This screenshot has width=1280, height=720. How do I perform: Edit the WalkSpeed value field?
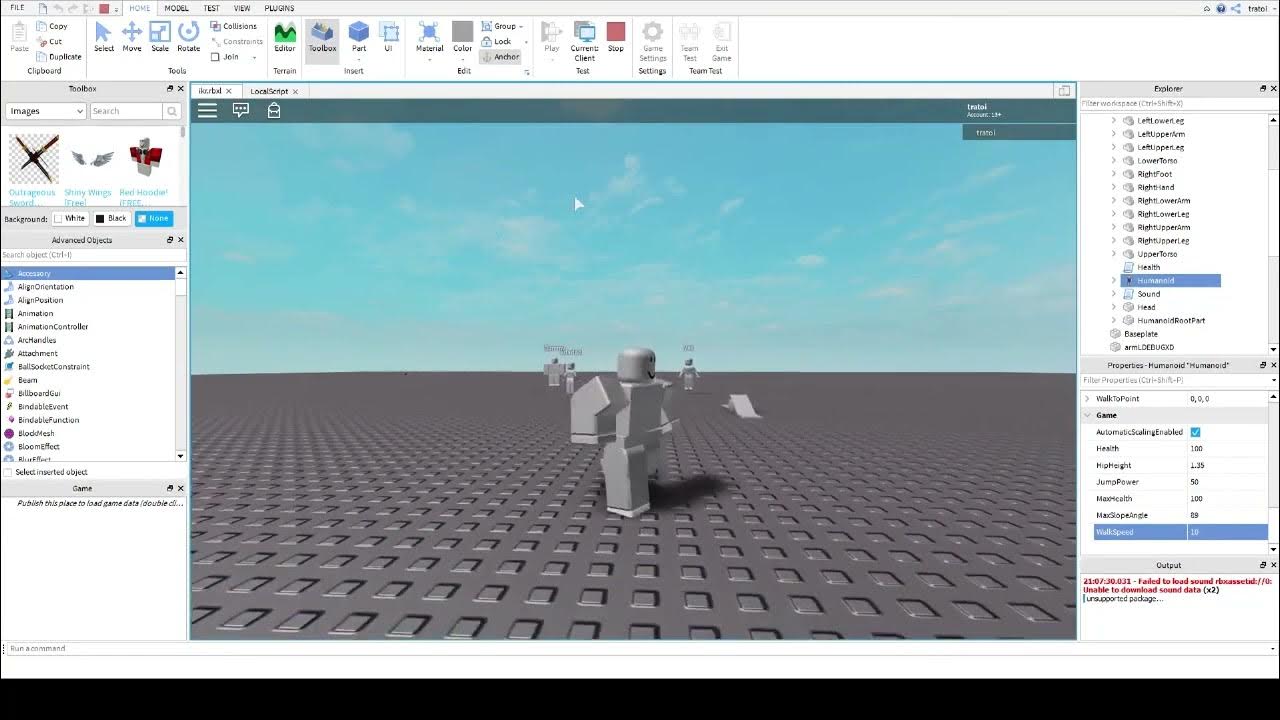1227,532
